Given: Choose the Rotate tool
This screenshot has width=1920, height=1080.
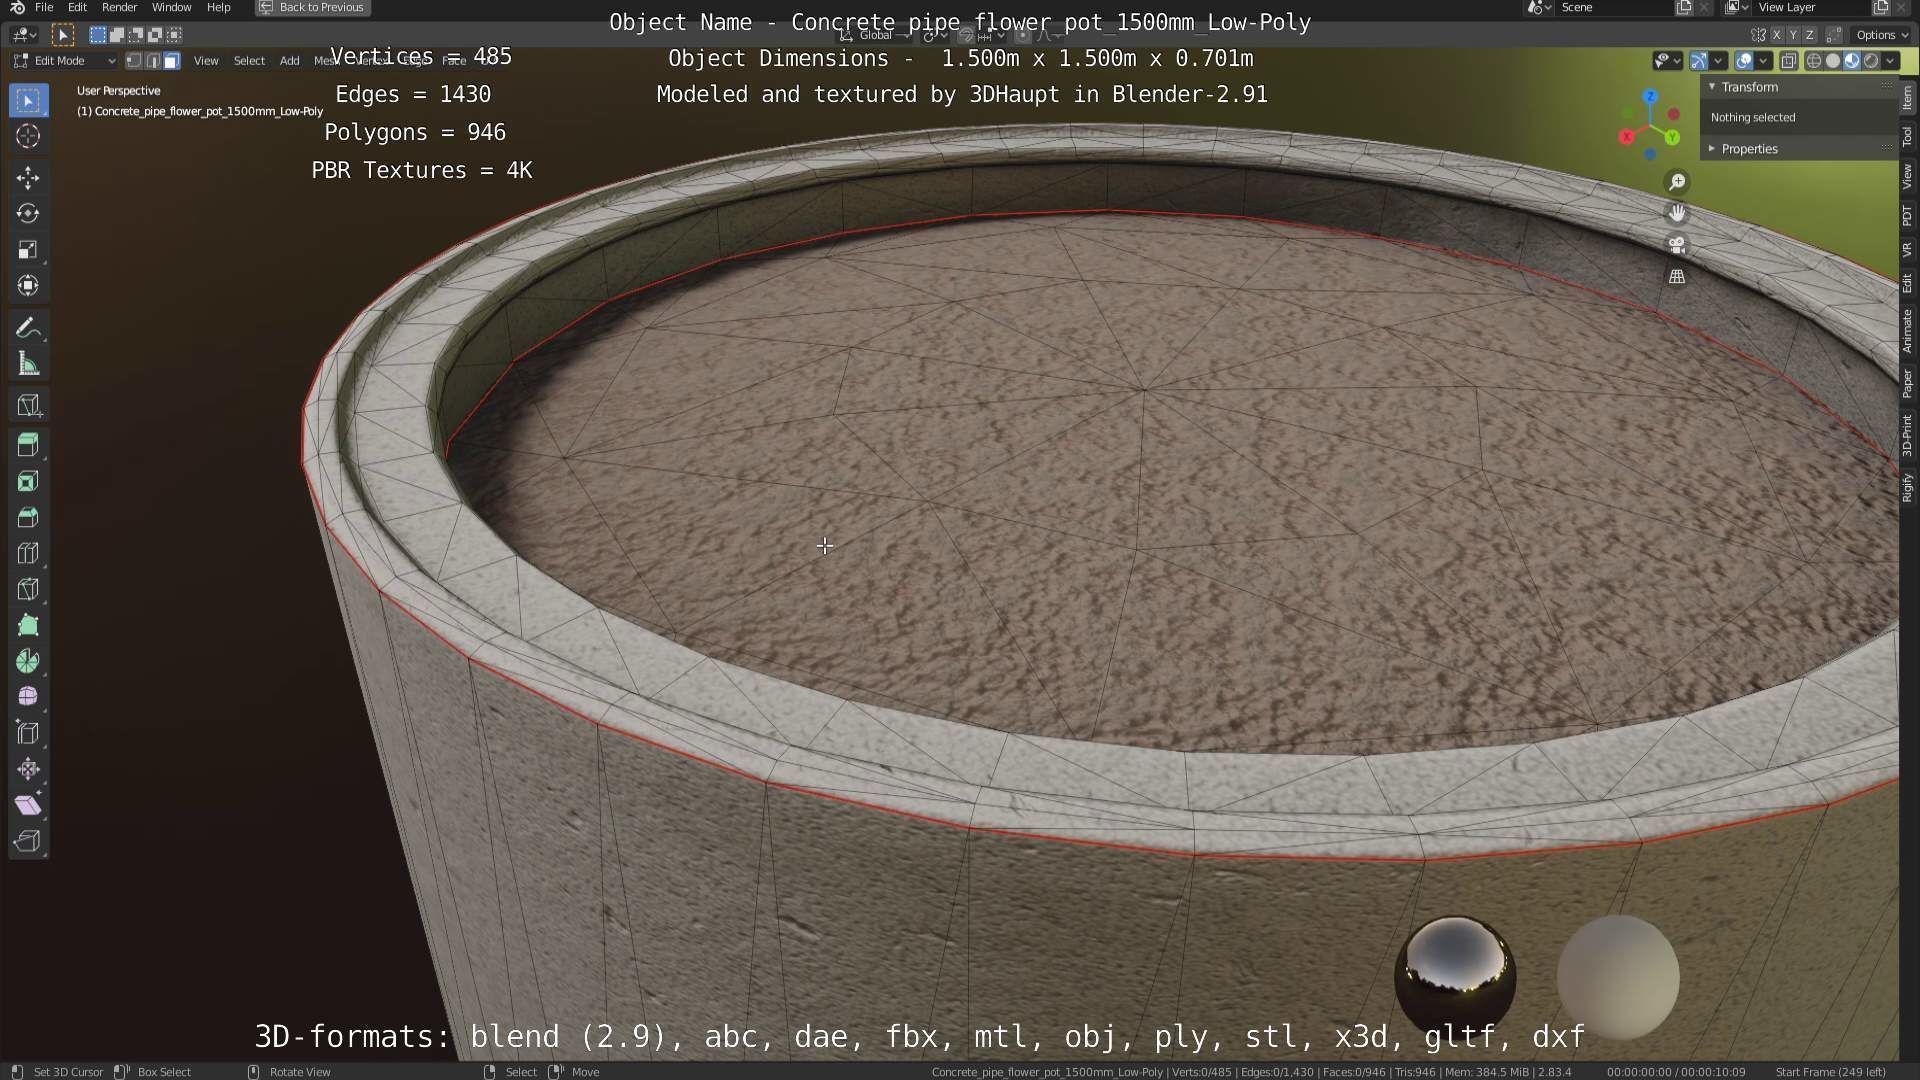Looking at the screenshot, I should [x=28, y=214].
